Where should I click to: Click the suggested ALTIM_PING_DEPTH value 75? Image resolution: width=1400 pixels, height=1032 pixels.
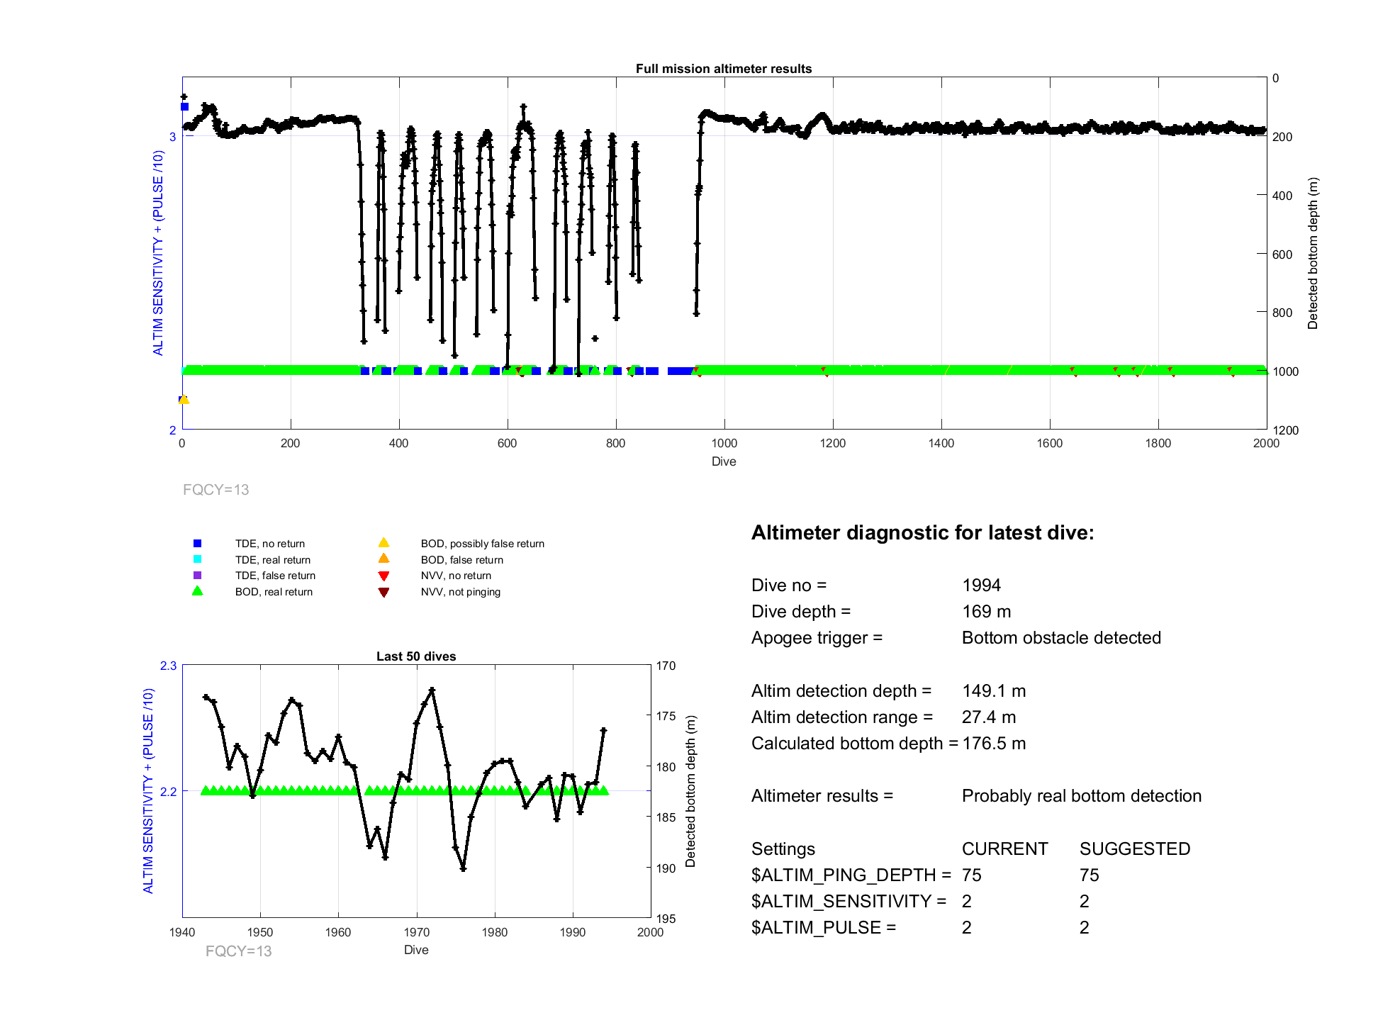tap(1089, 875)
